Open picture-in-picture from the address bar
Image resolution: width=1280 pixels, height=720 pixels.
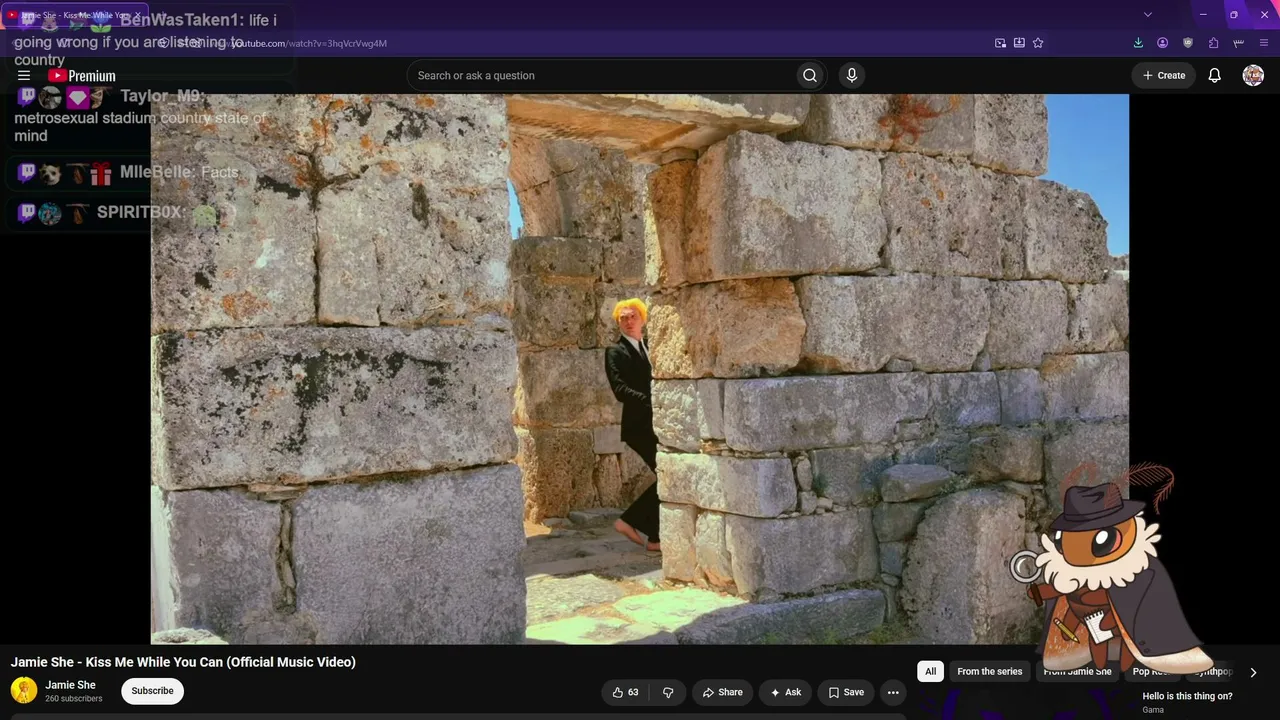click(x=1000, y=43)
